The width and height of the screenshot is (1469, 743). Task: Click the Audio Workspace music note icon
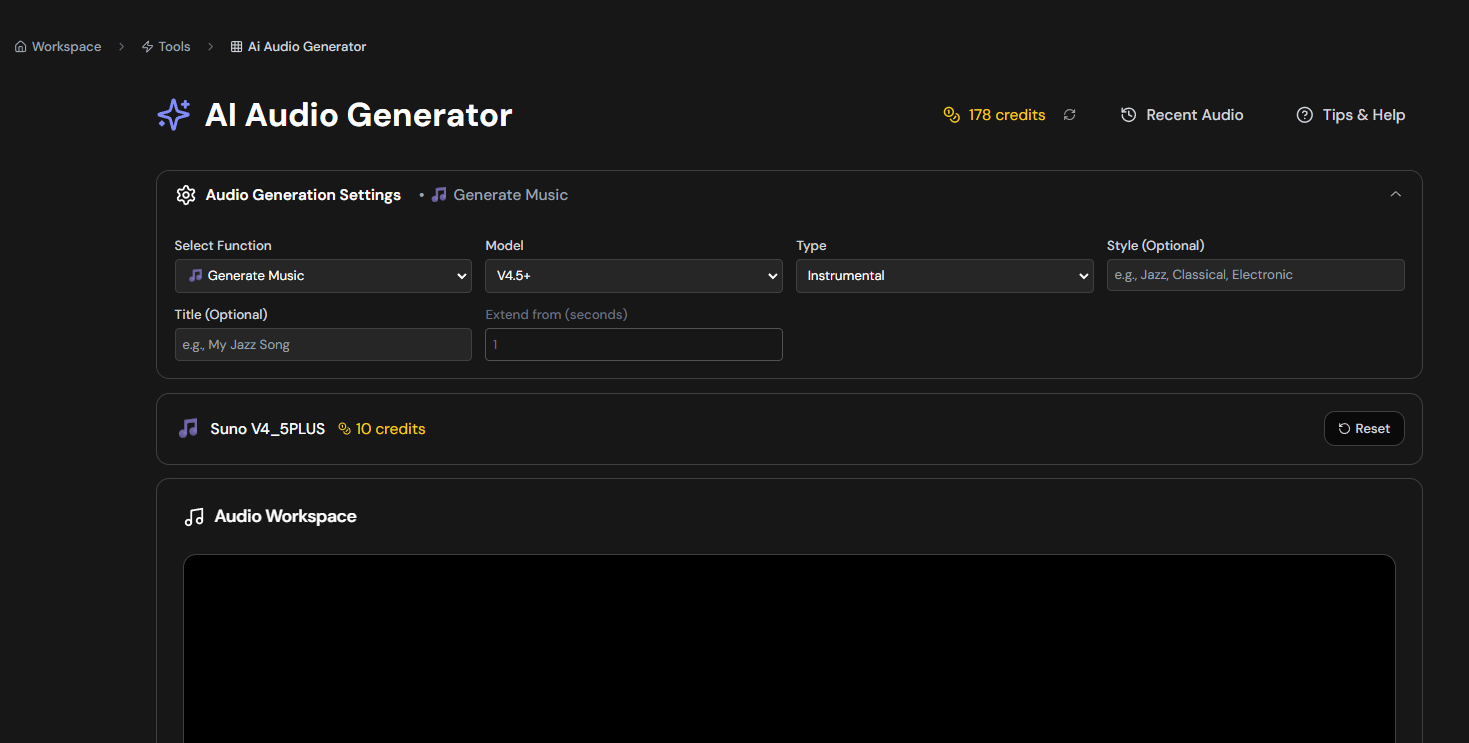(194, 517)
